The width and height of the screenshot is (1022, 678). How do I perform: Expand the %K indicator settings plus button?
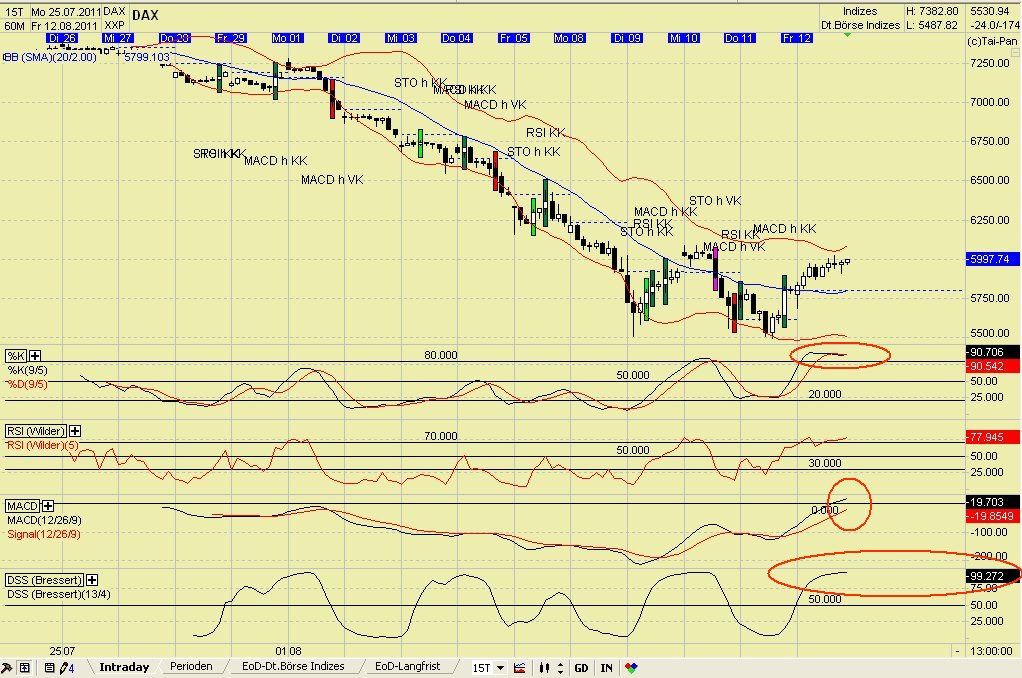pos(34,355)
